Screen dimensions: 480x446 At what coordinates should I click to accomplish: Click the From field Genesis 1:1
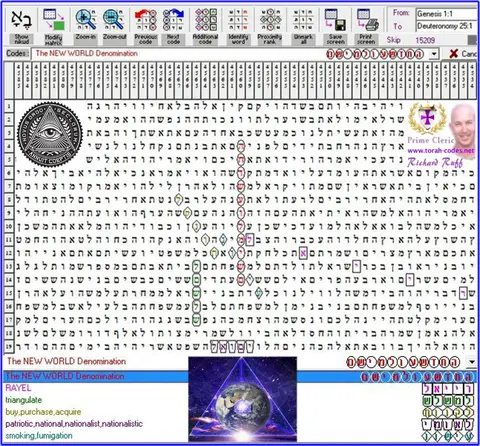click(447, 14)
